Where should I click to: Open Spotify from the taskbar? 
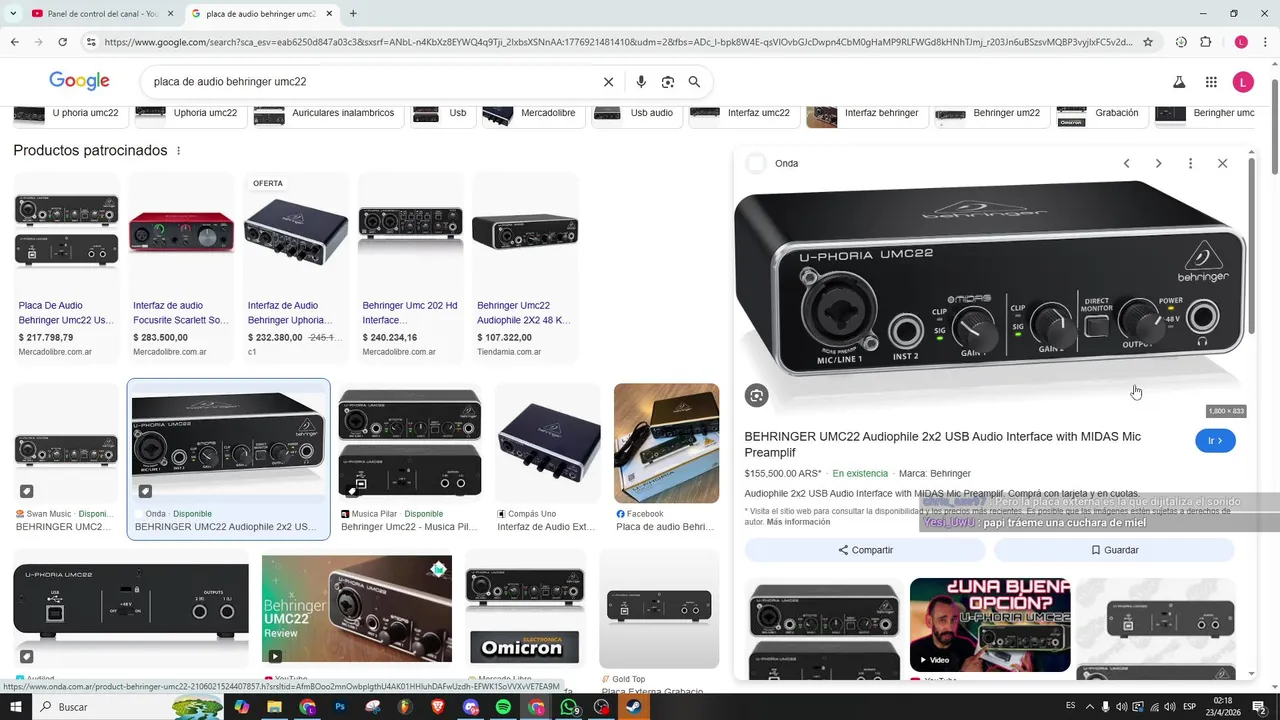click(503, 707)
